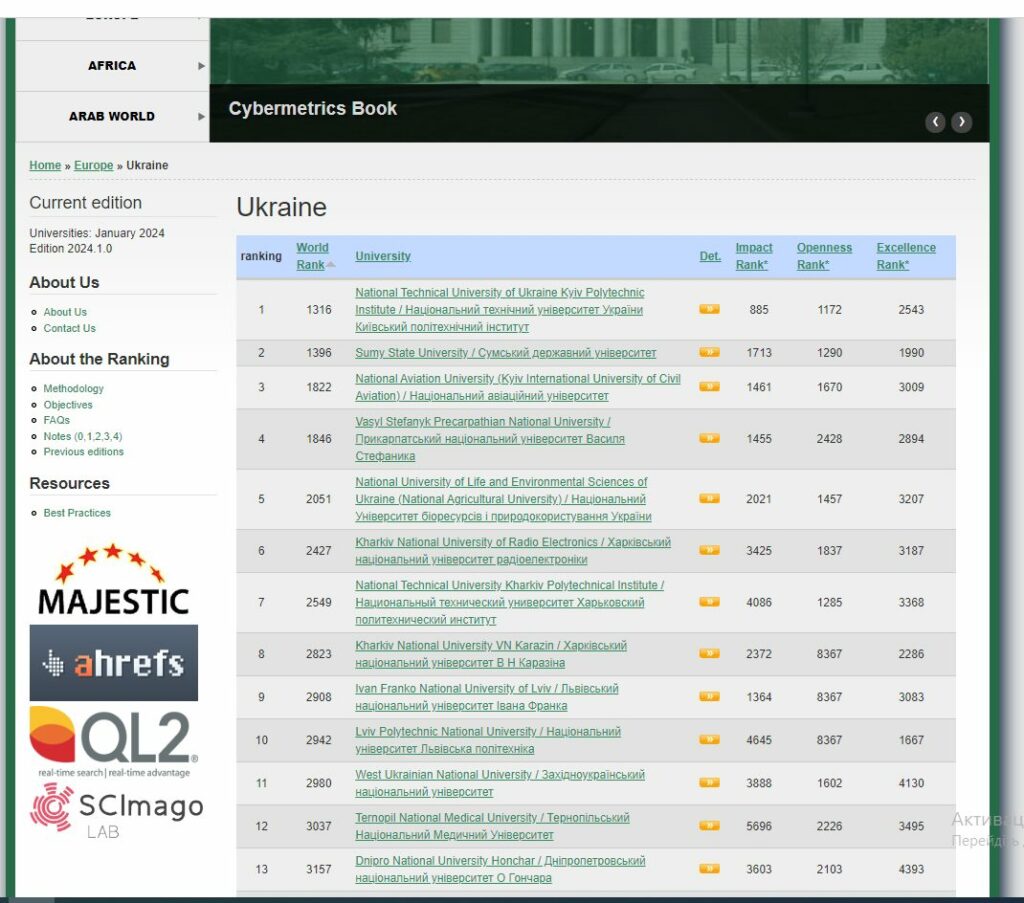Click the SCImago Lab logo
Viewport: 1024px width, 903px height.
pos(115,809)
